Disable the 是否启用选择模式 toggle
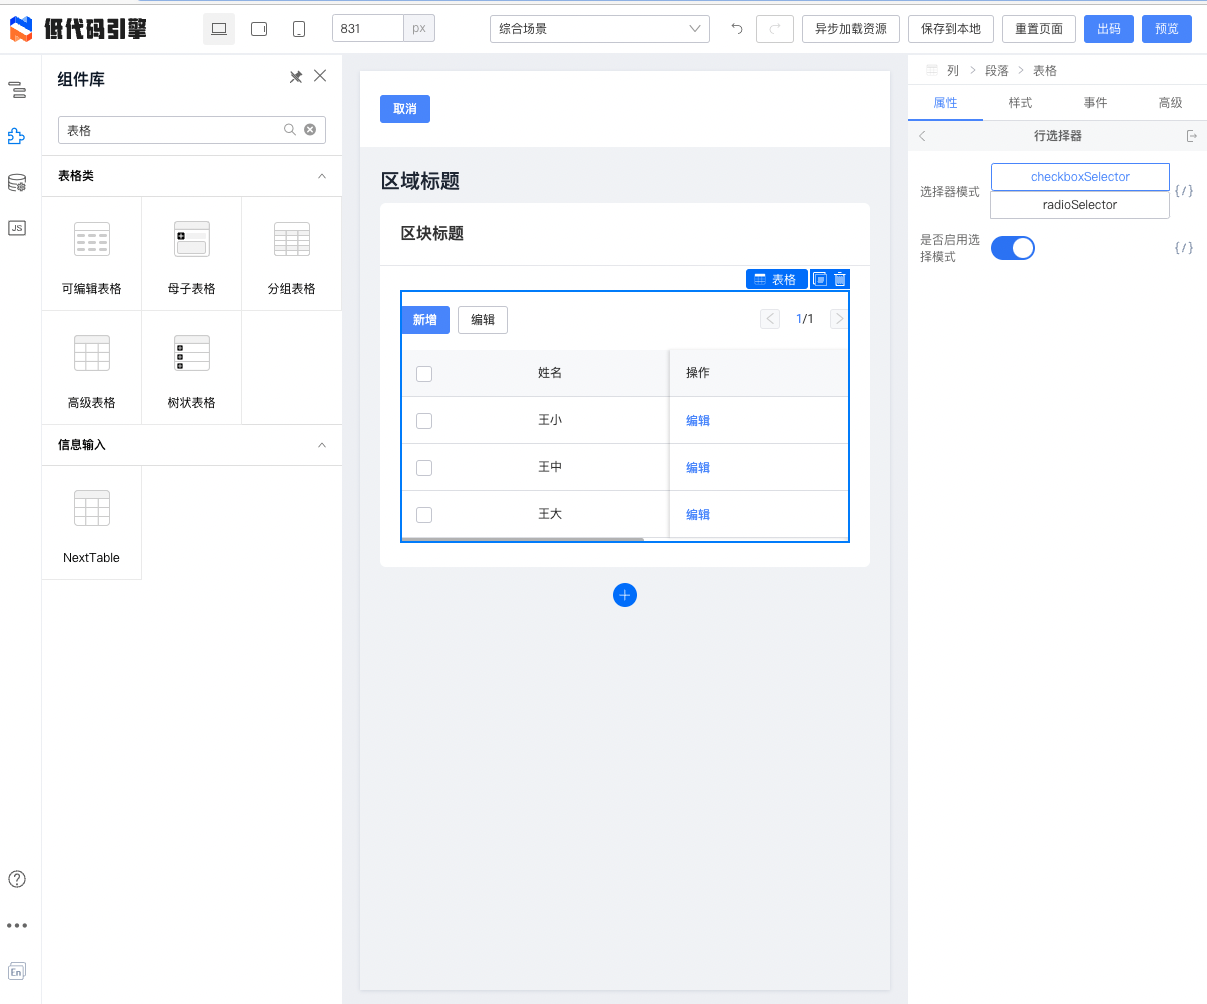Screen dimensions: 1207x1004 pos(1013,247)
